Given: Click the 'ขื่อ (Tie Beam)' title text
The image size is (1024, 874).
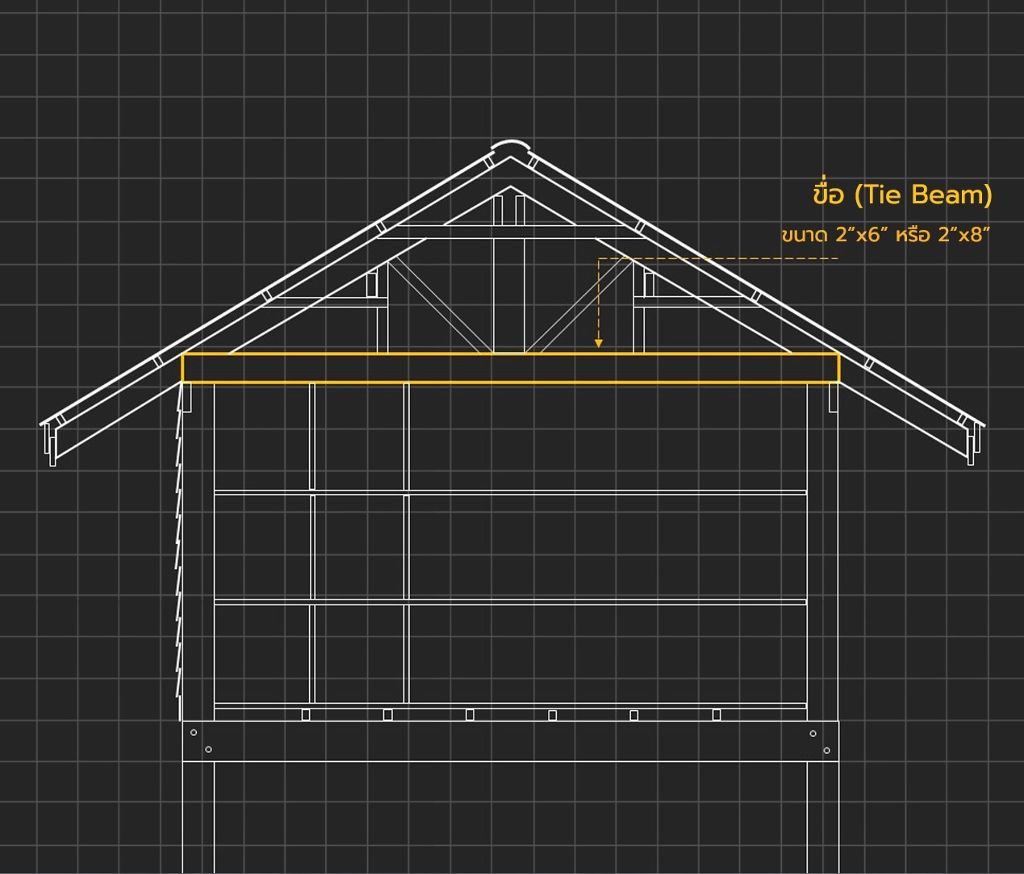Looking at the screenshot, I should click(903, 194).
